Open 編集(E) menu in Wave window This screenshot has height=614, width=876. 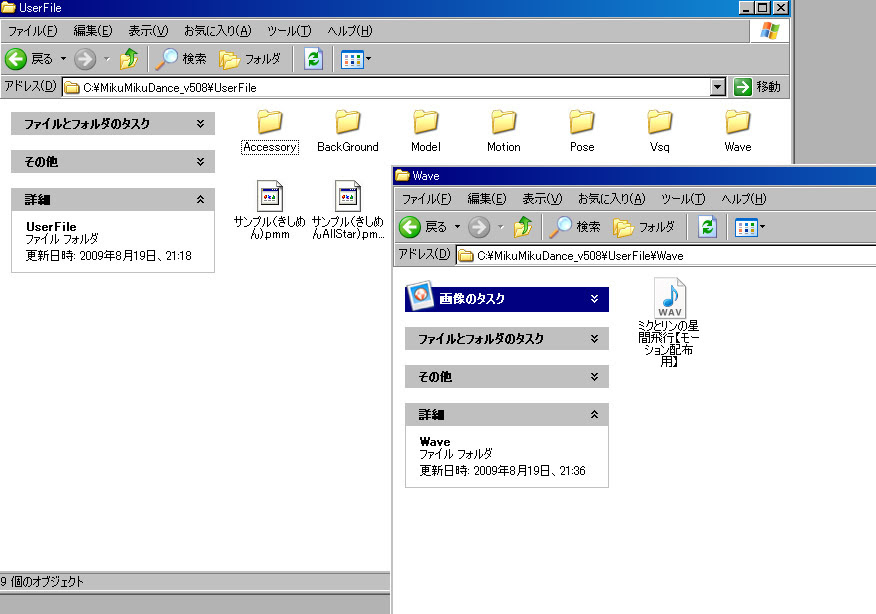point(487,199)
